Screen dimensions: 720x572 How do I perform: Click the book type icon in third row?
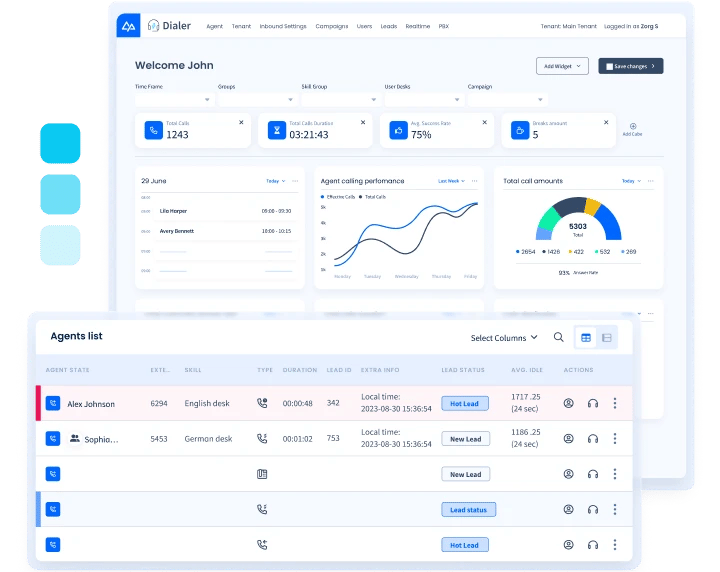click(x=262, y=474)
